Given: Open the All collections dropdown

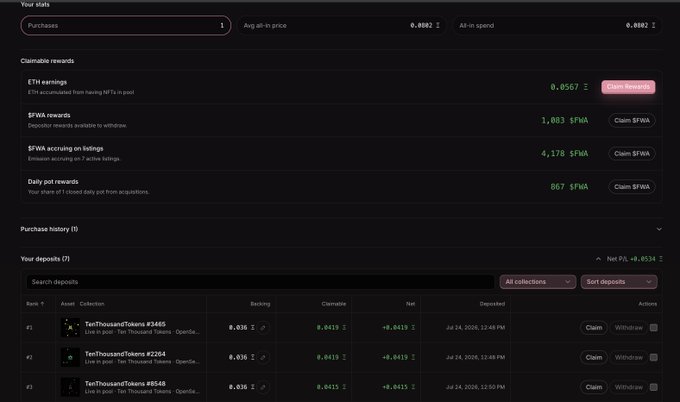Looking at the screenshot, I should coord(538,282).
